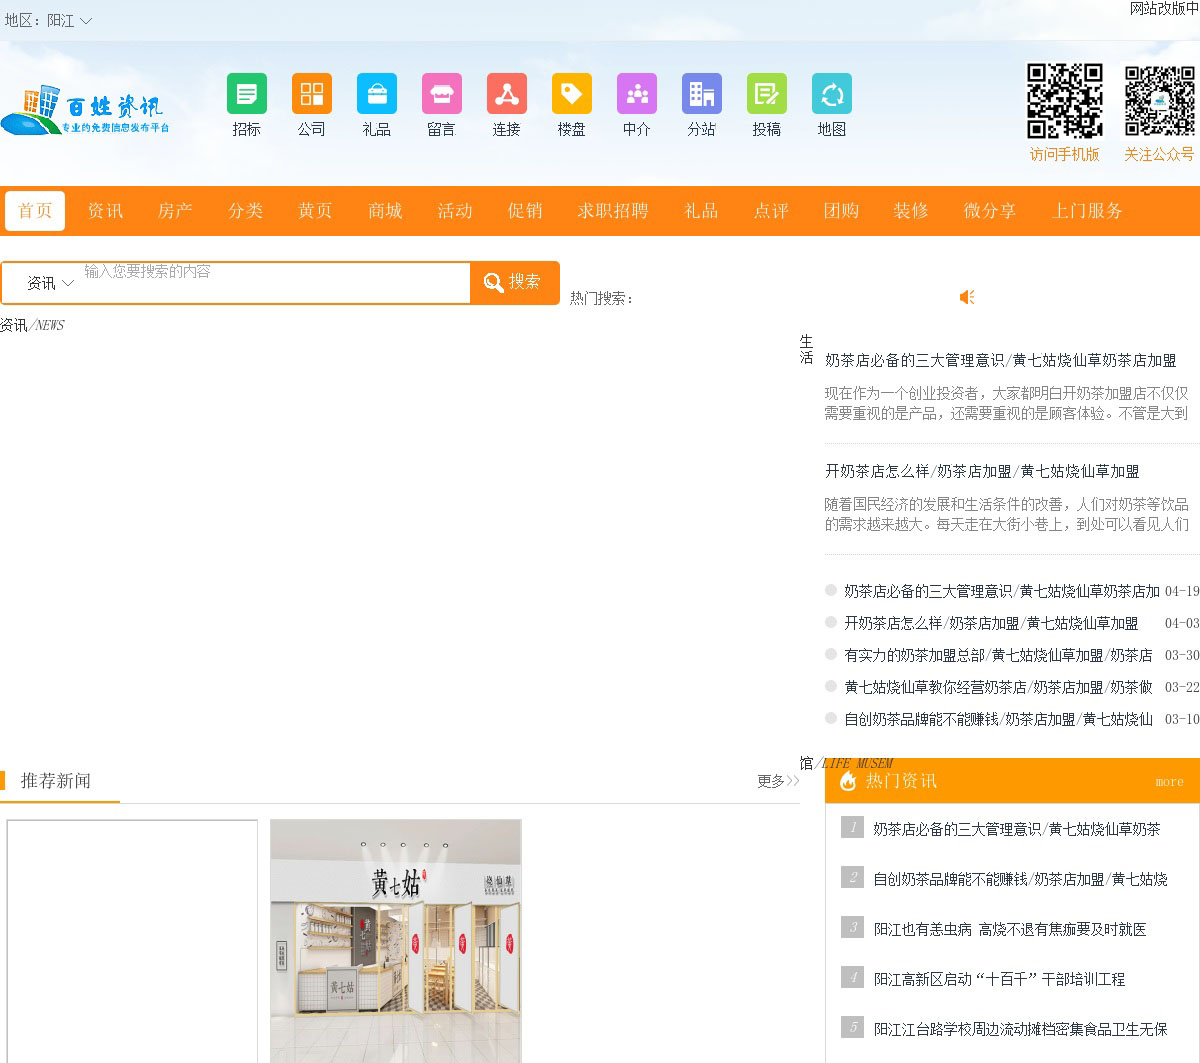Open the pink 留言 message icon
The width and height of the screenshot is (1200, 1063).
pos(441,94)
